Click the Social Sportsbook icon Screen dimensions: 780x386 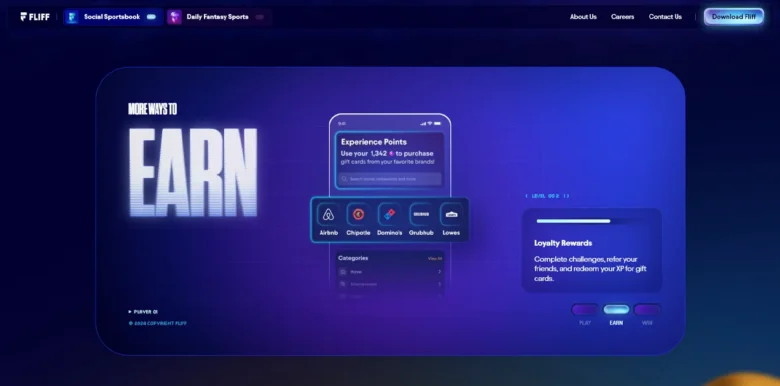point(72,17)
